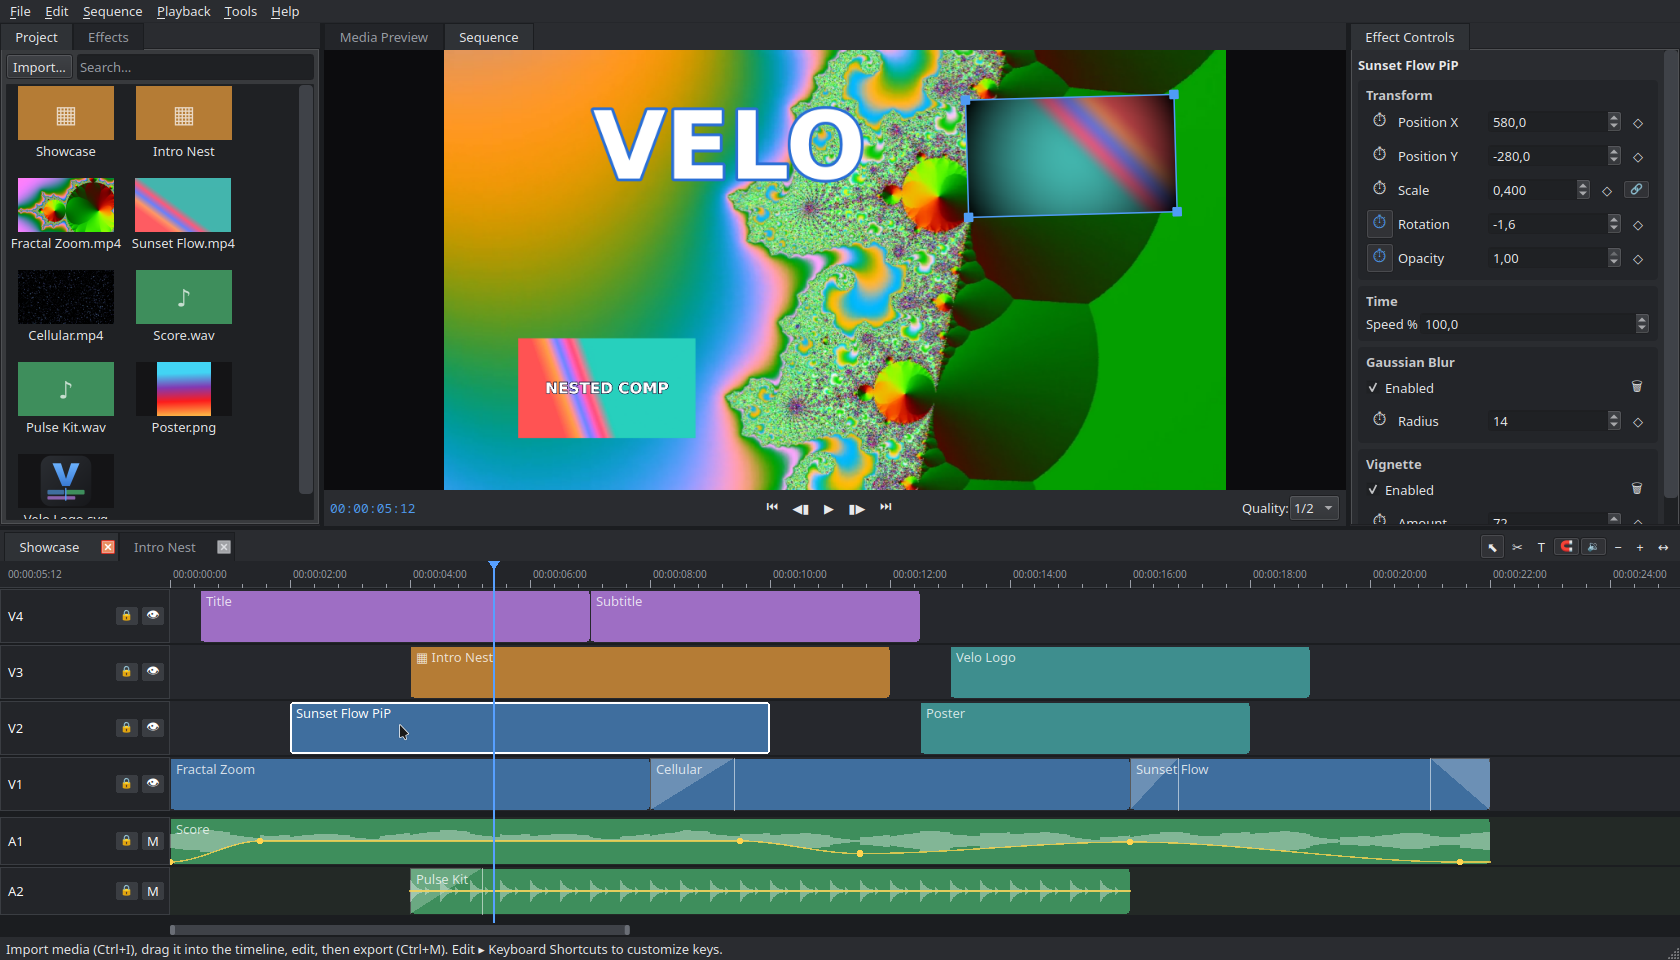This screenshot has height=960, width=1680.
Task: Mute audio track A1
Action: click(153, 841)
